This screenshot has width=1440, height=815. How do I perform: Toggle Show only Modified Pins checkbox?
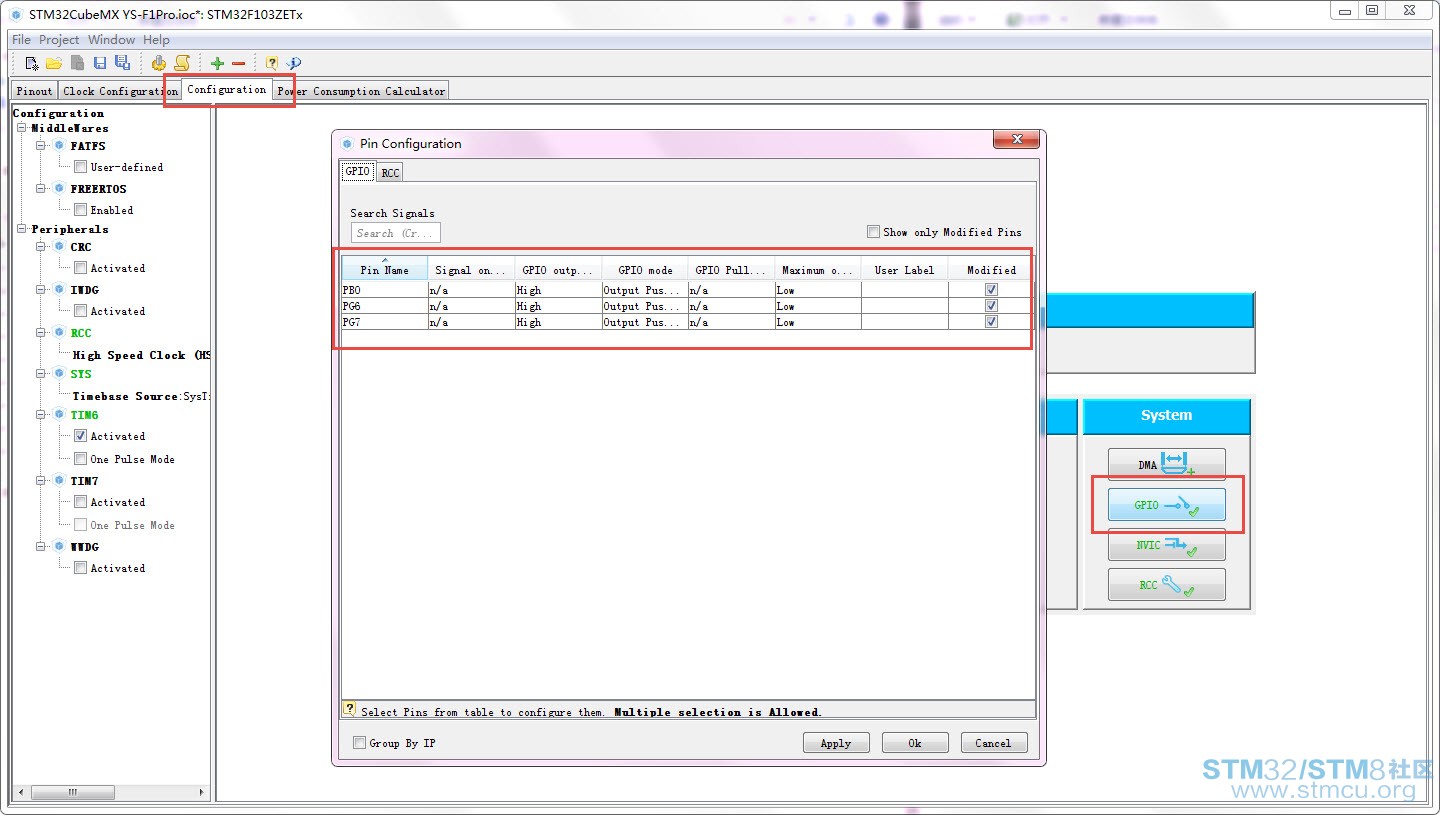pos(873,231)
